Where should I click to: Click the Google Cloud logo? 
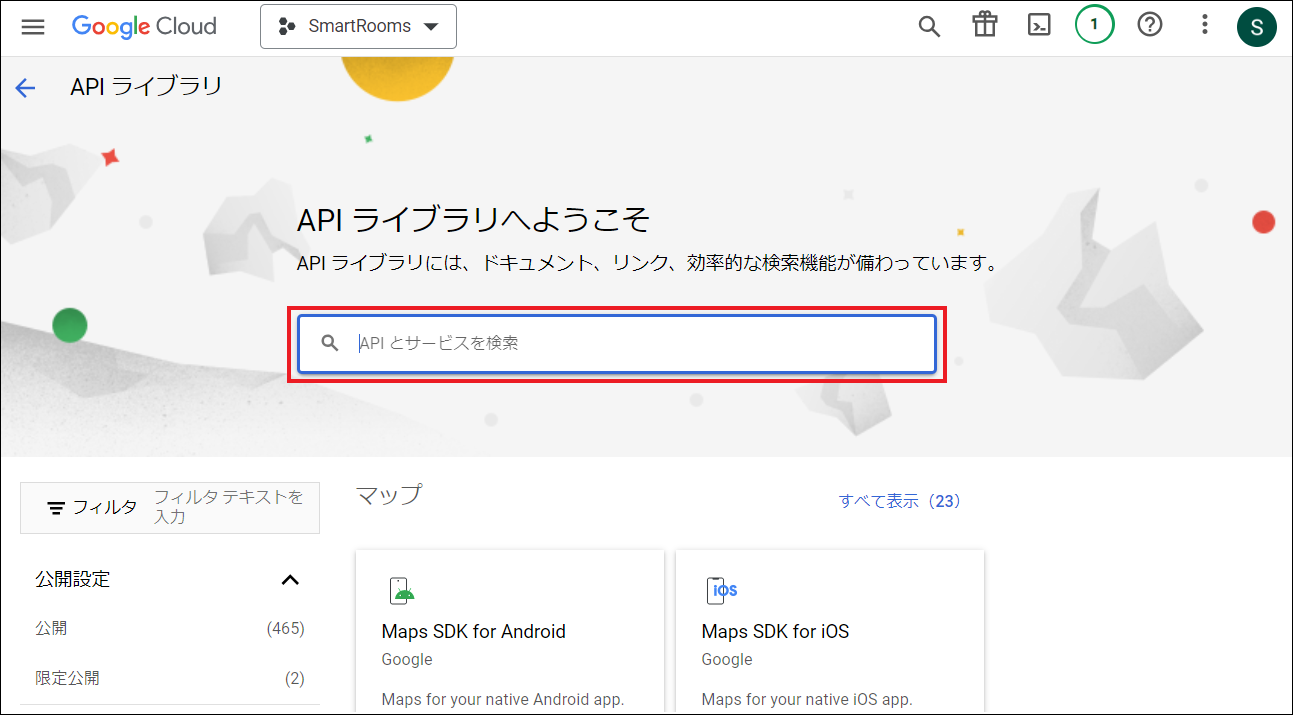coord(144,27)
